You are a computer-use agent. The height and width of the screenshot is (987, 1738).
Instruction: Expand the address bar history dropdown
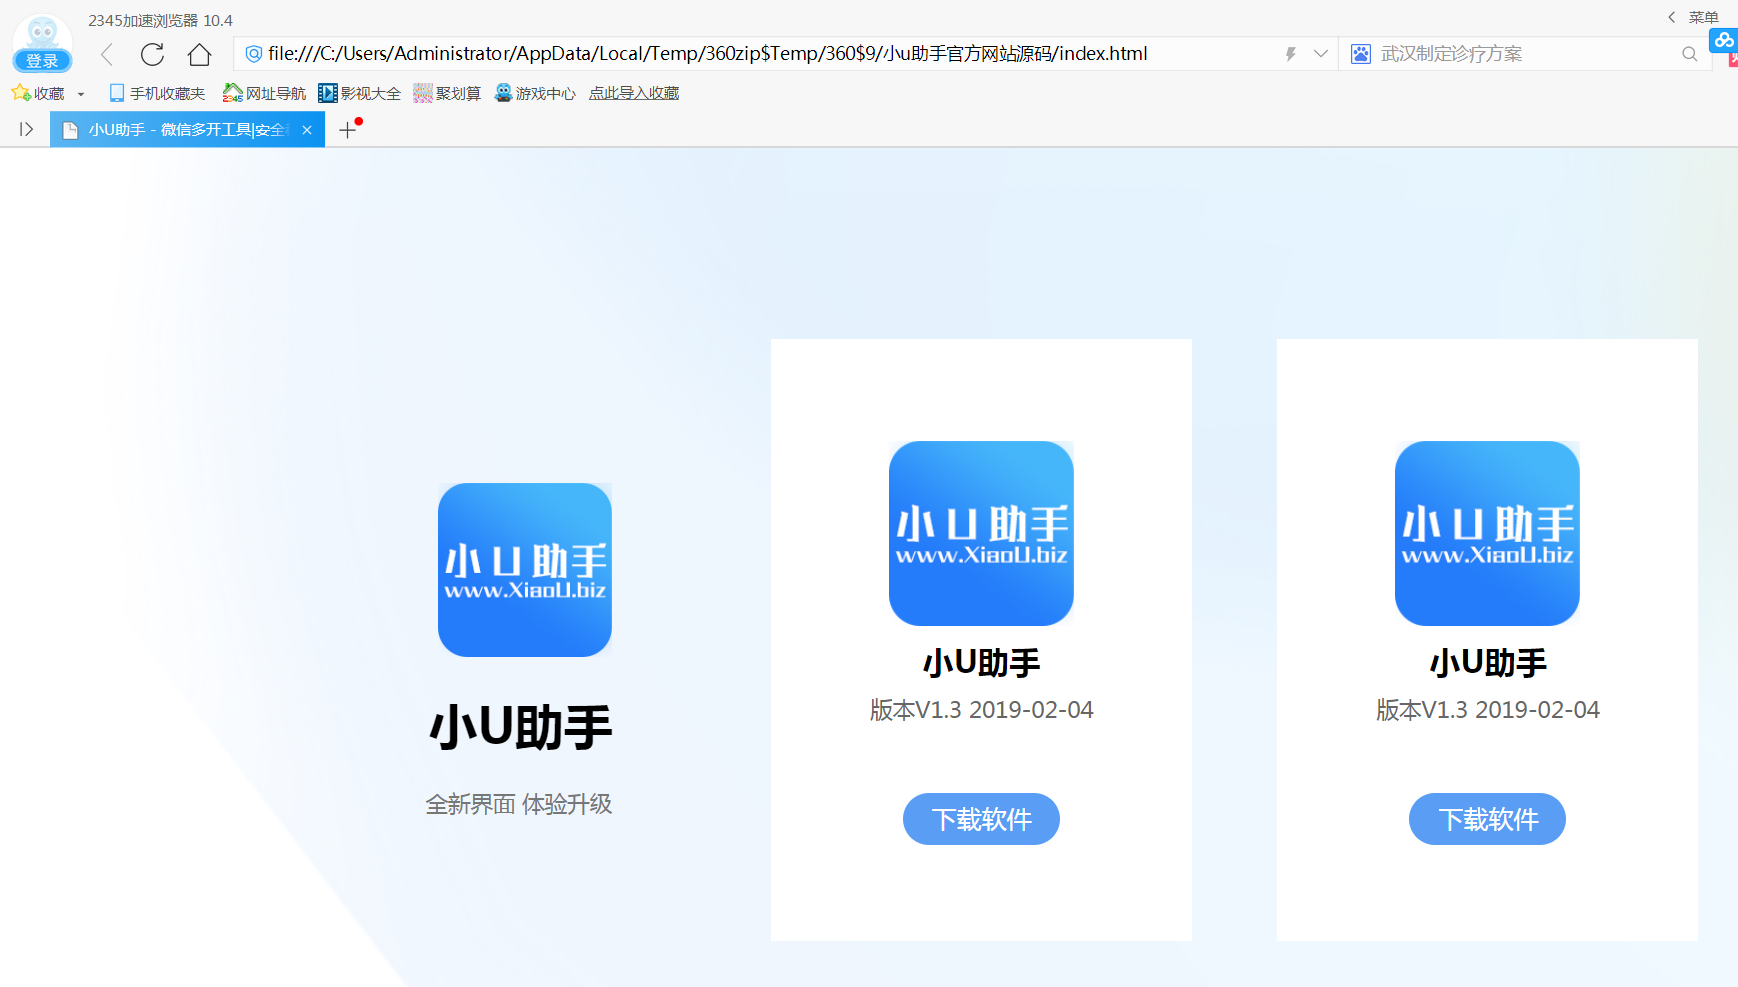[x=1322, y=54]
